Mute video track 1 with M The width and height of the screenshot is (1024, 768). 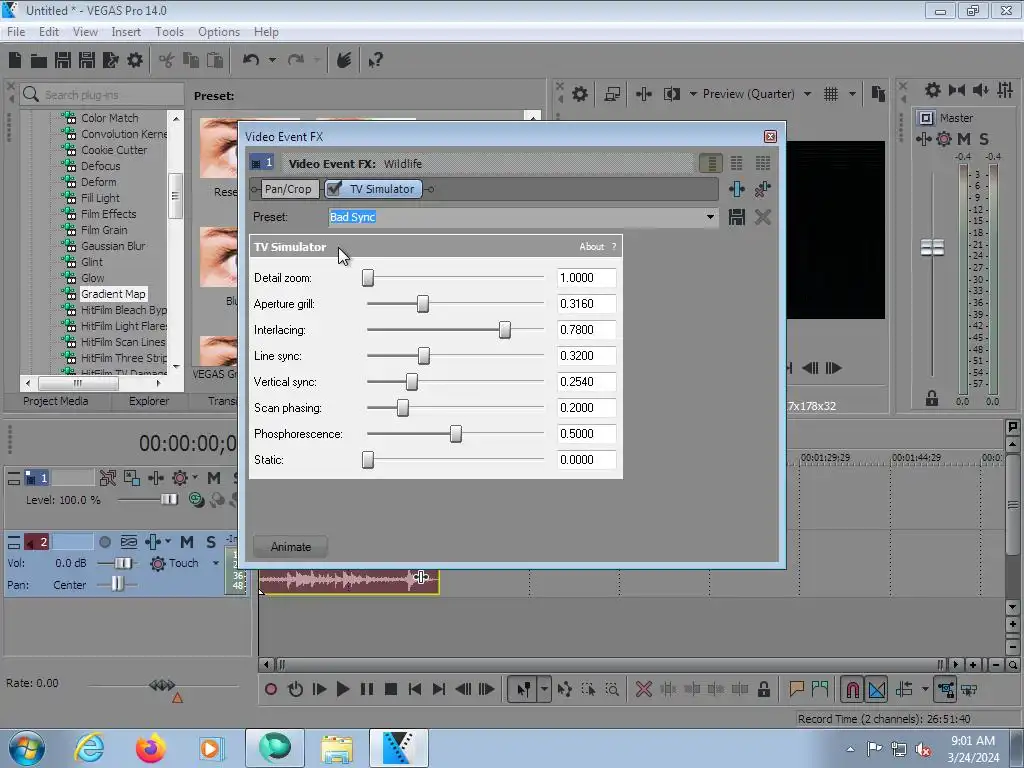tap(214, 478)
